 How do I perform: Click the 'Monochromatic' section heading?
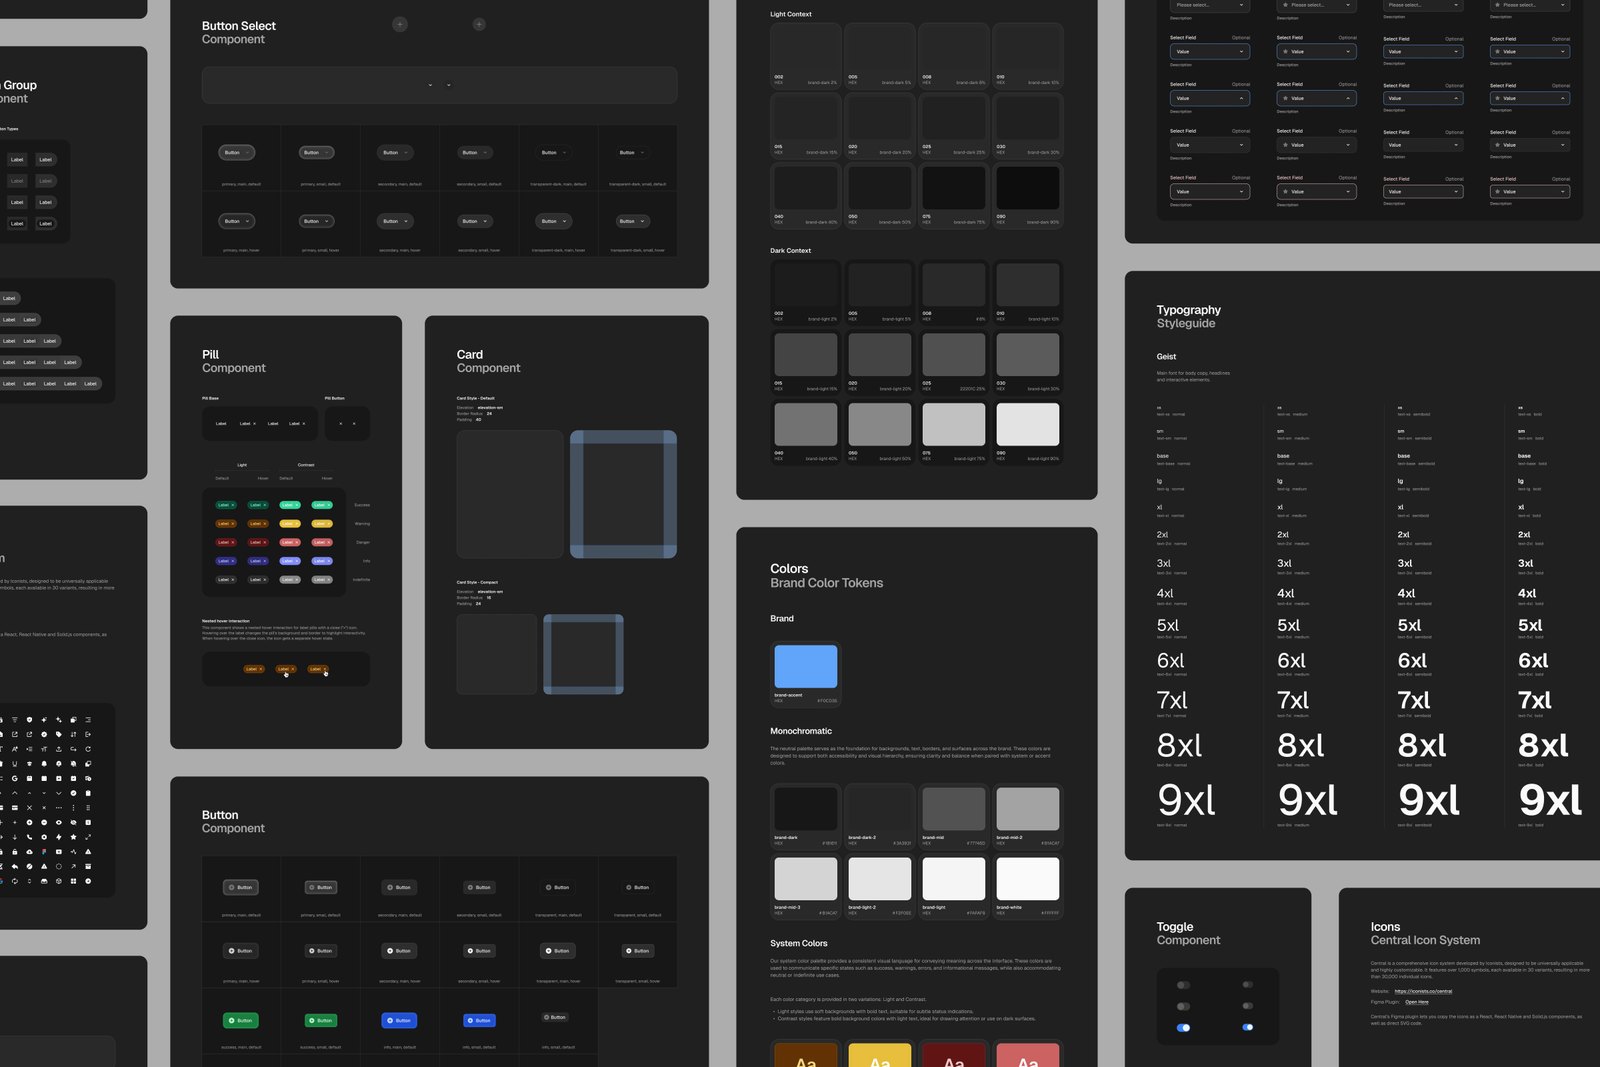coord(801,731)
